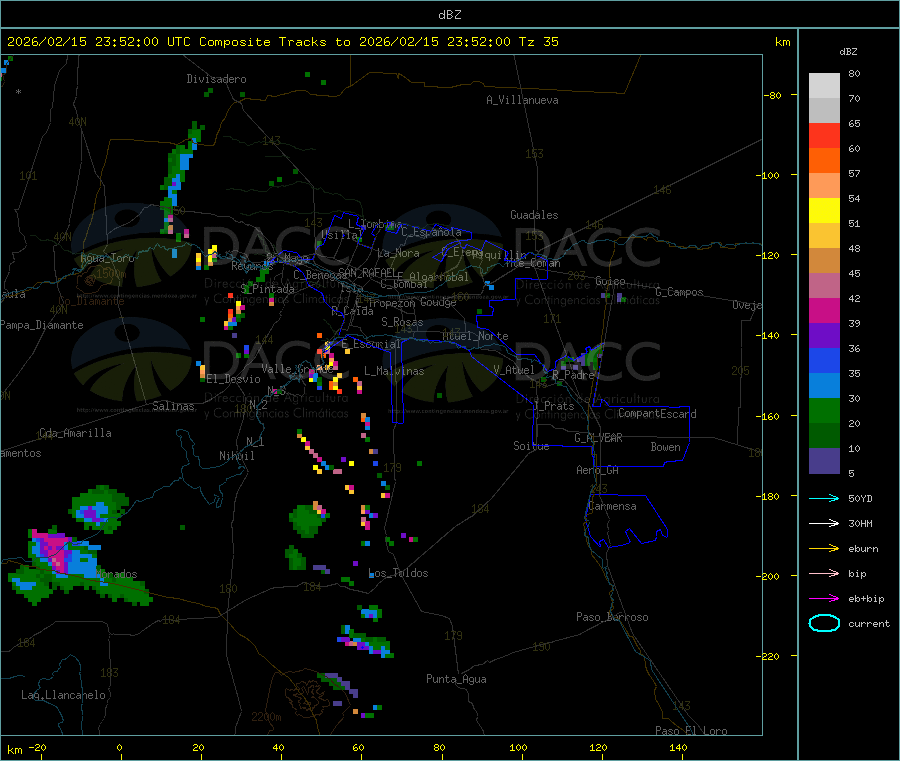Select the 35 dBZ blue legend band
The image size is (900, 761).
[824, 360]
